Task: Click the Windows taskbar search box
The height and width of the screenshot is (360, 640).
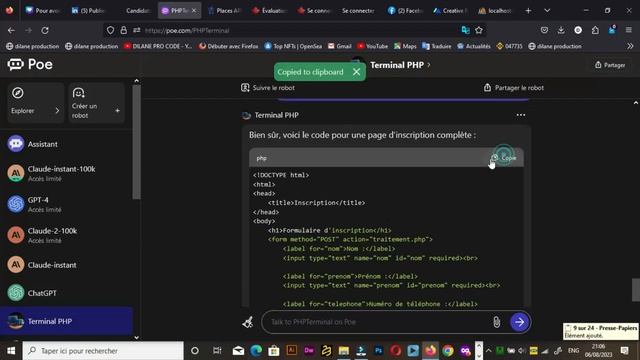Action: click(103, 351)
